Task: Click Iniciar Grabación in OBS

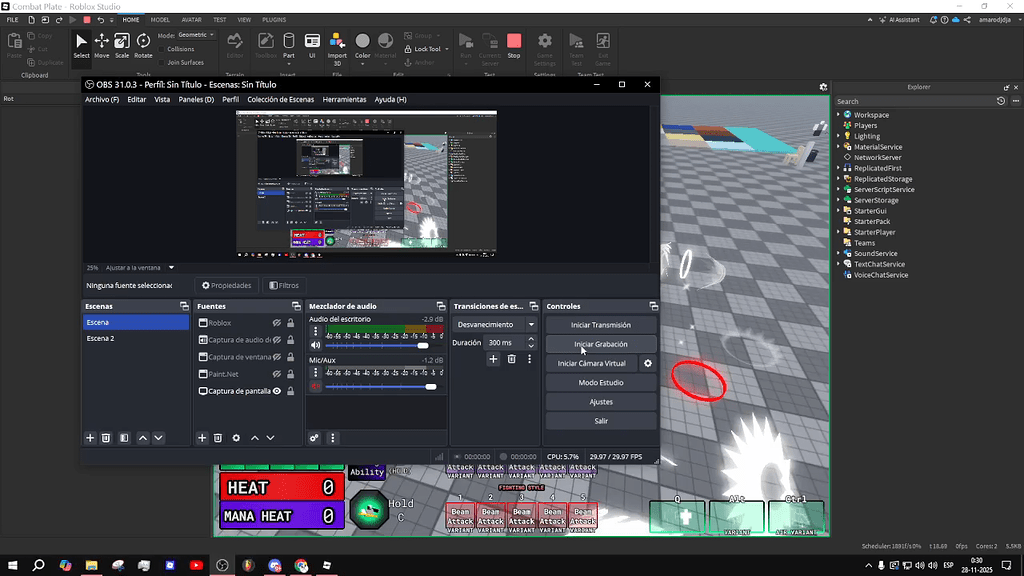Action: [601, 343]
